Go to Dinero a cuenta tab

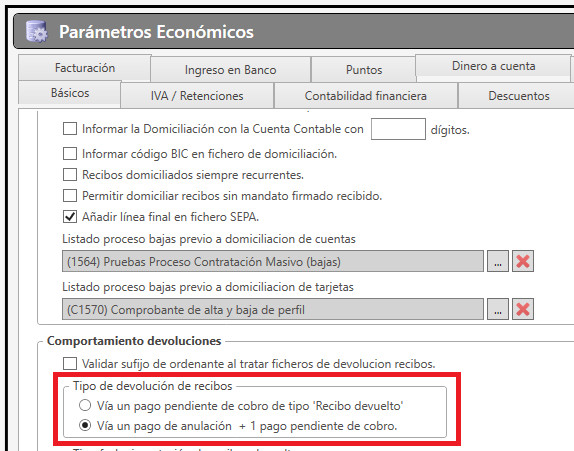click(493, 66)
